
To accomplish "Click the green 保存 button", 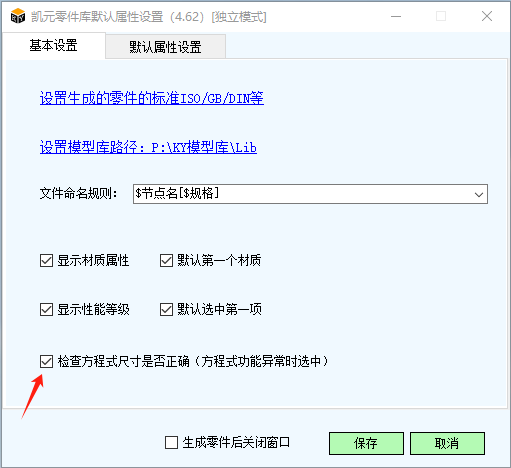I will point(366,443).
